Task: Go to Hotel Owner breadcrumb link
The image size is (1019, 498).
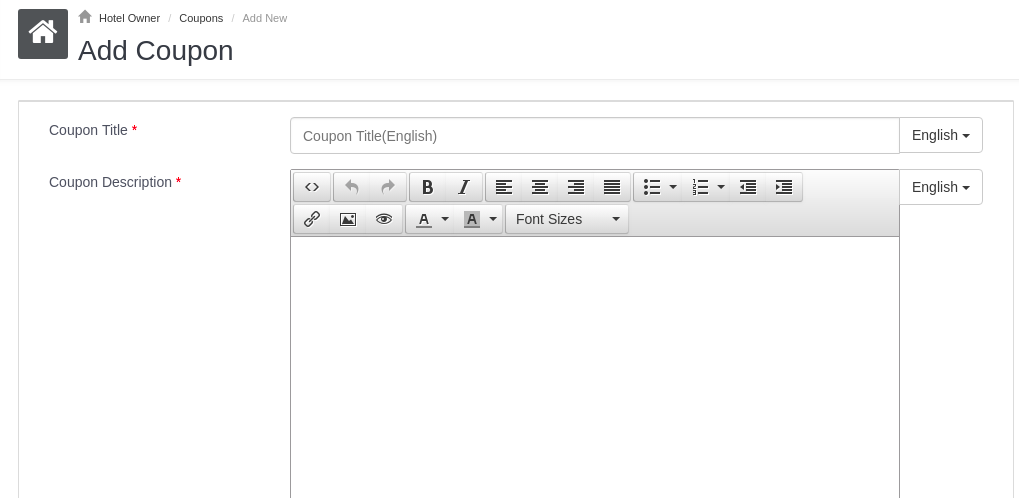Action: pos(129,18)
